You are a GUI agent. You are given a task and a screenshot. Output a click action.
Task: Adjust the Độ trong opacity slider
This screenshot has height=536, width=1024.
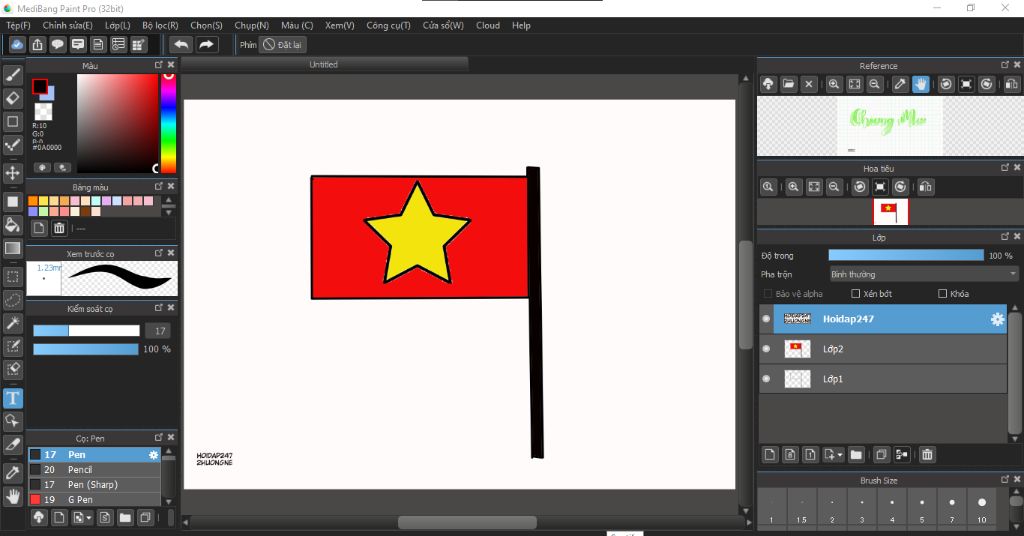pos(906,255)
